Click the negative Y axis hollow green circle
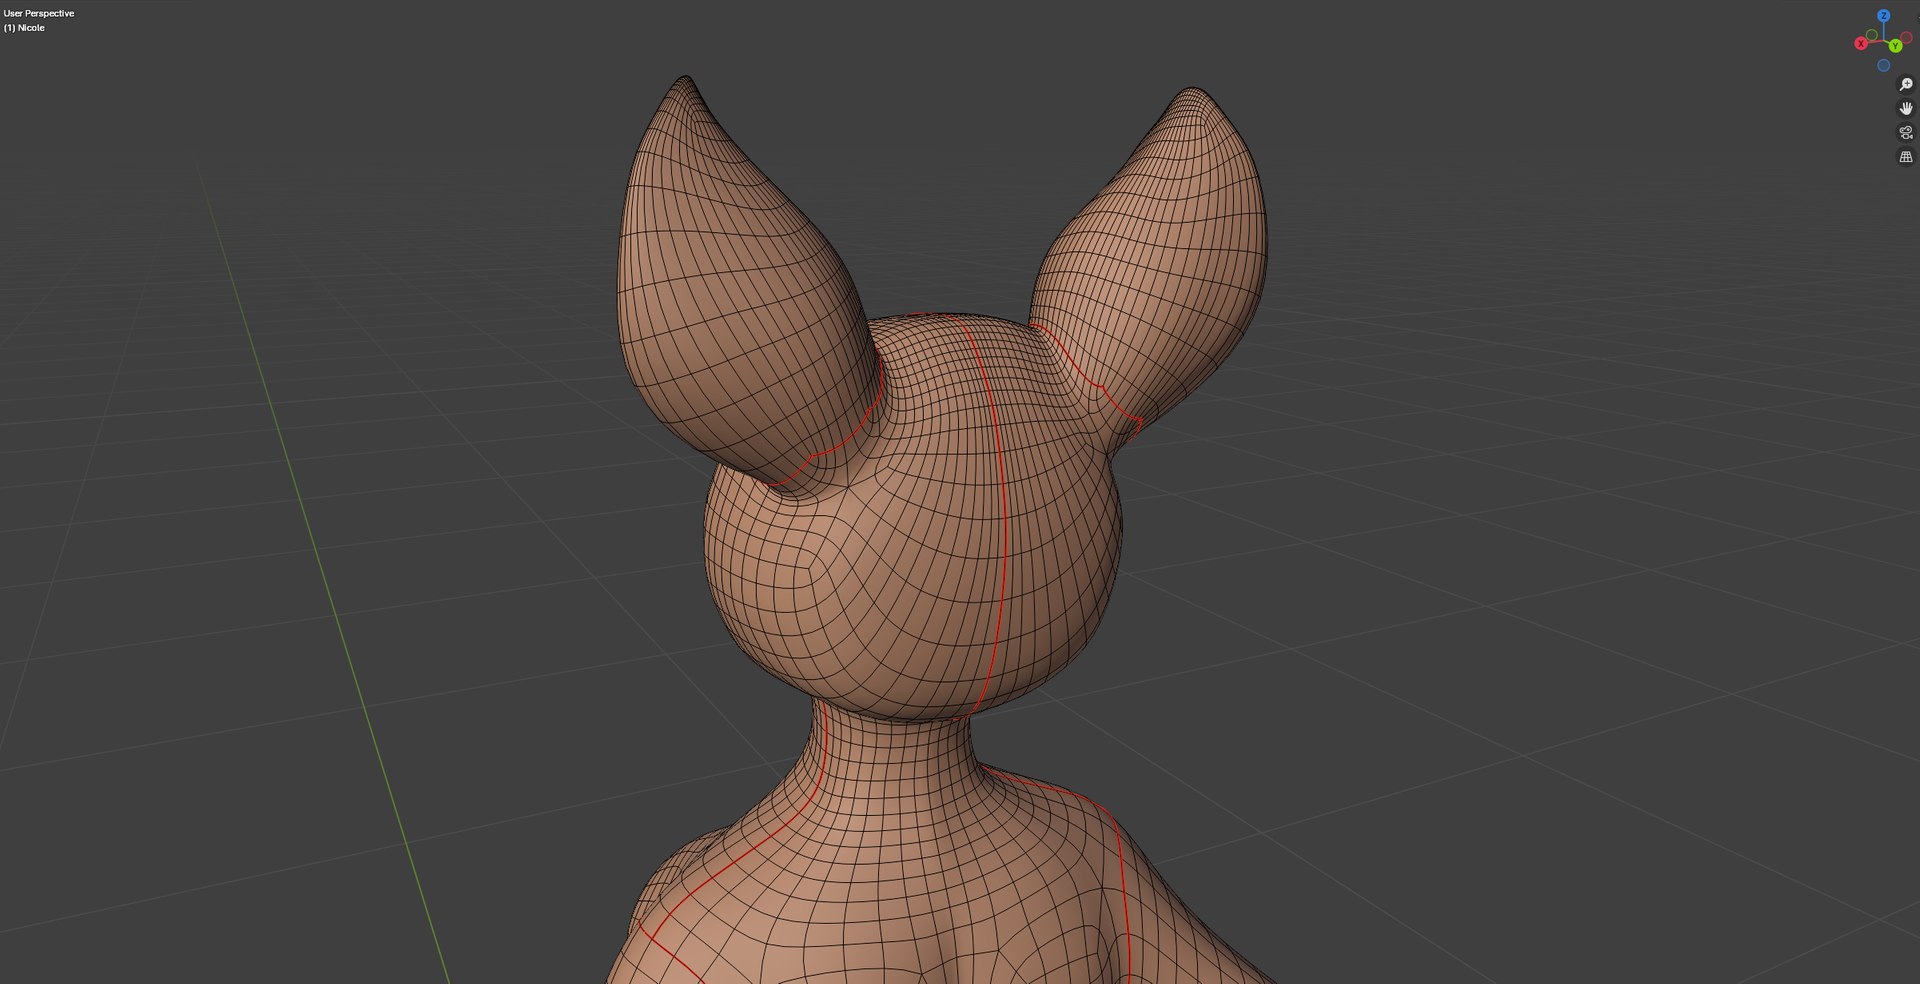This screenshot has height=984, width=1920. tap(1872, 34)
